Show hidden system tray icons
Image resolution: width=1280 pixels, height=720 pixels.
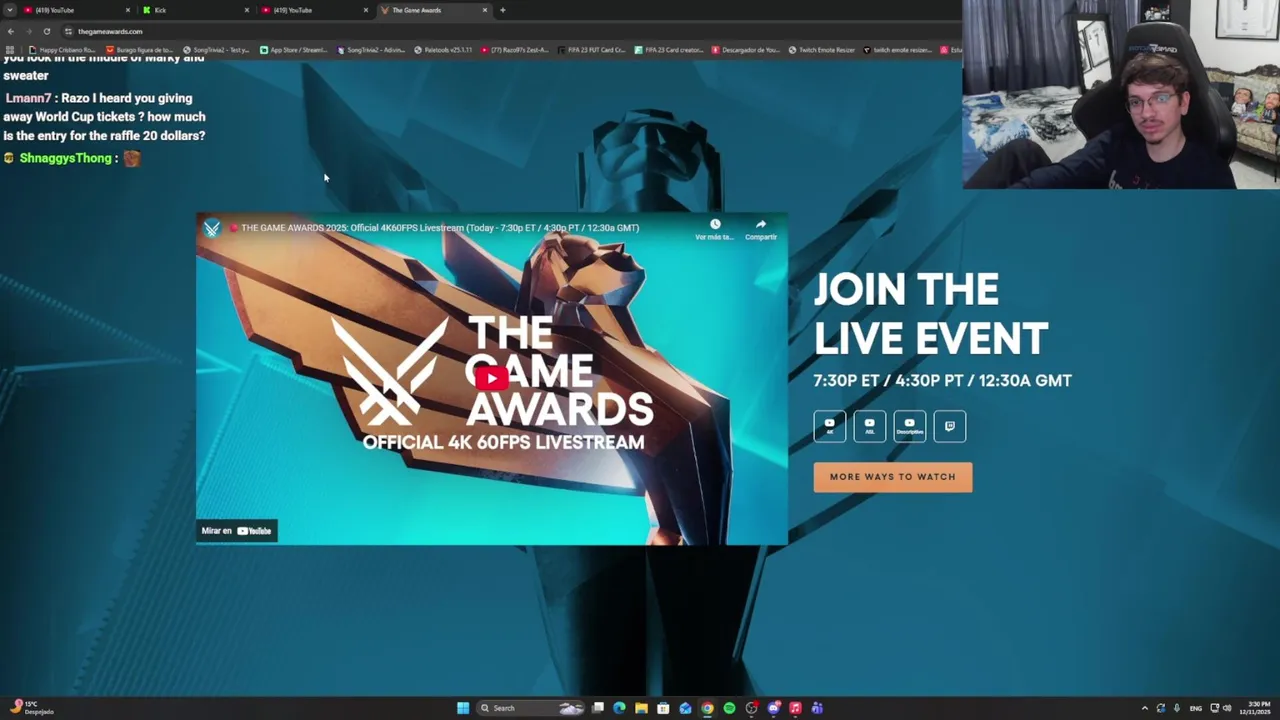[x=1145, y=708]
